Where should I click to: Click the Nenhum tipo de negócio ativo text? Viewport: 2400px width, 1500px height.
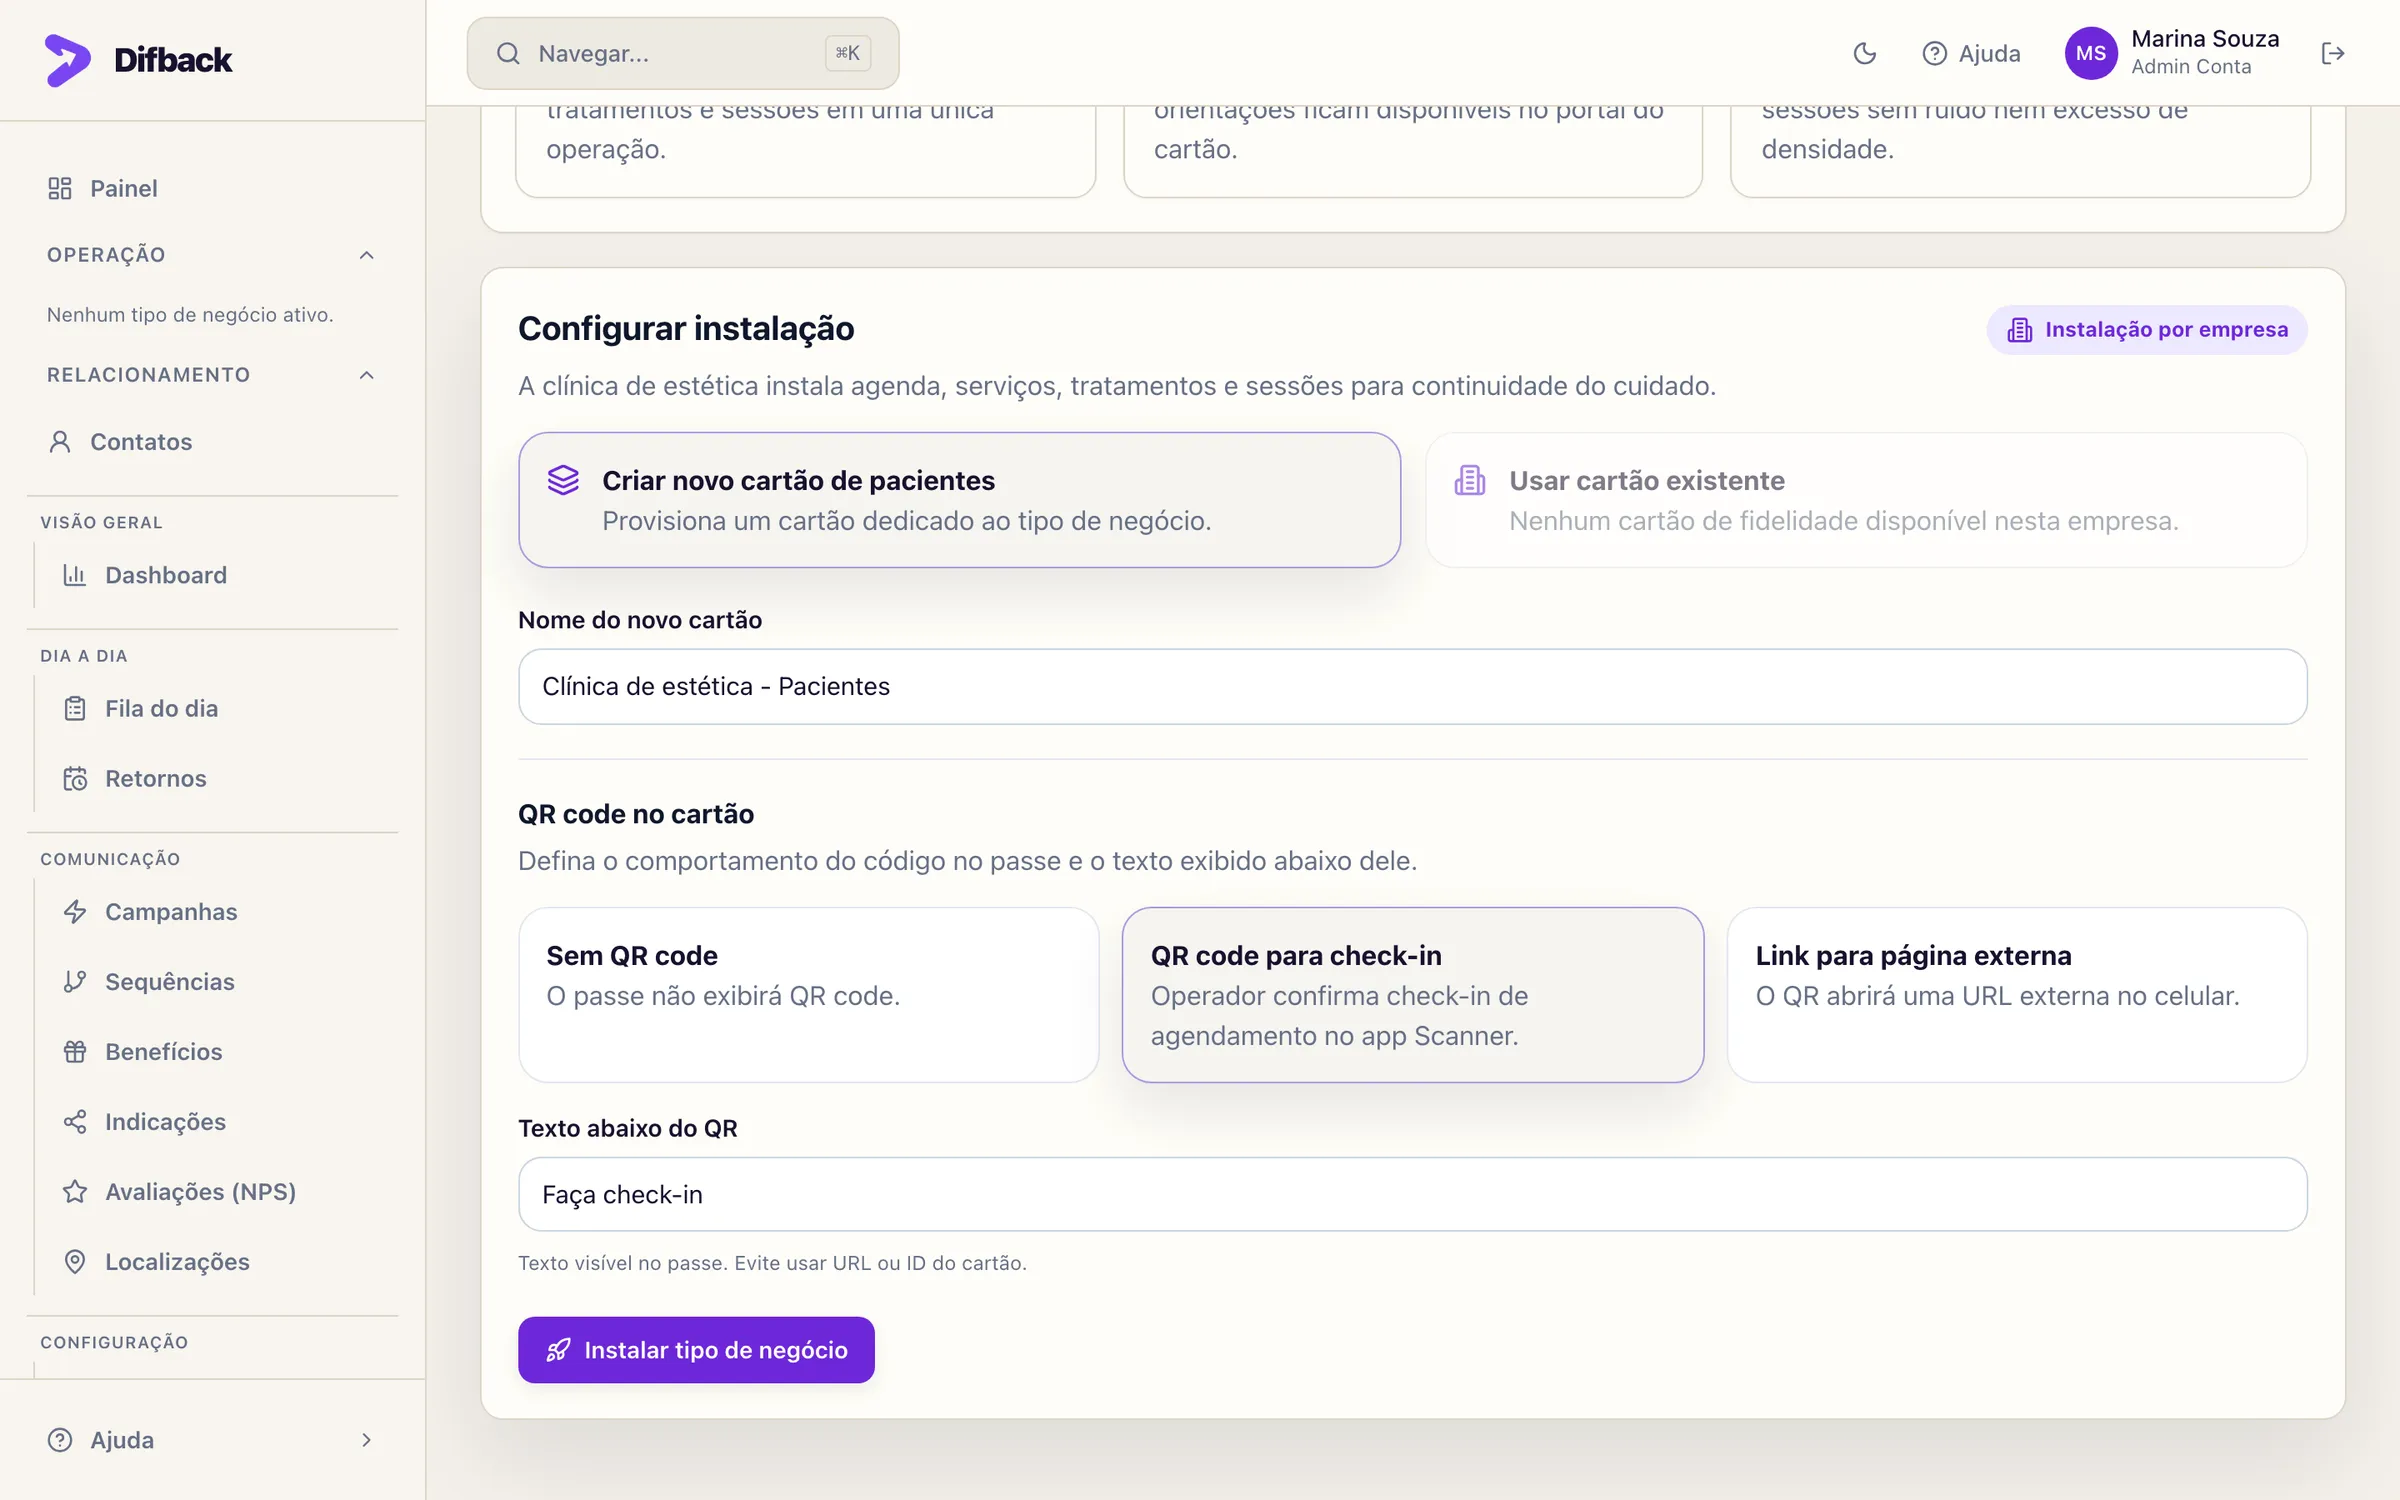(190, 315)
